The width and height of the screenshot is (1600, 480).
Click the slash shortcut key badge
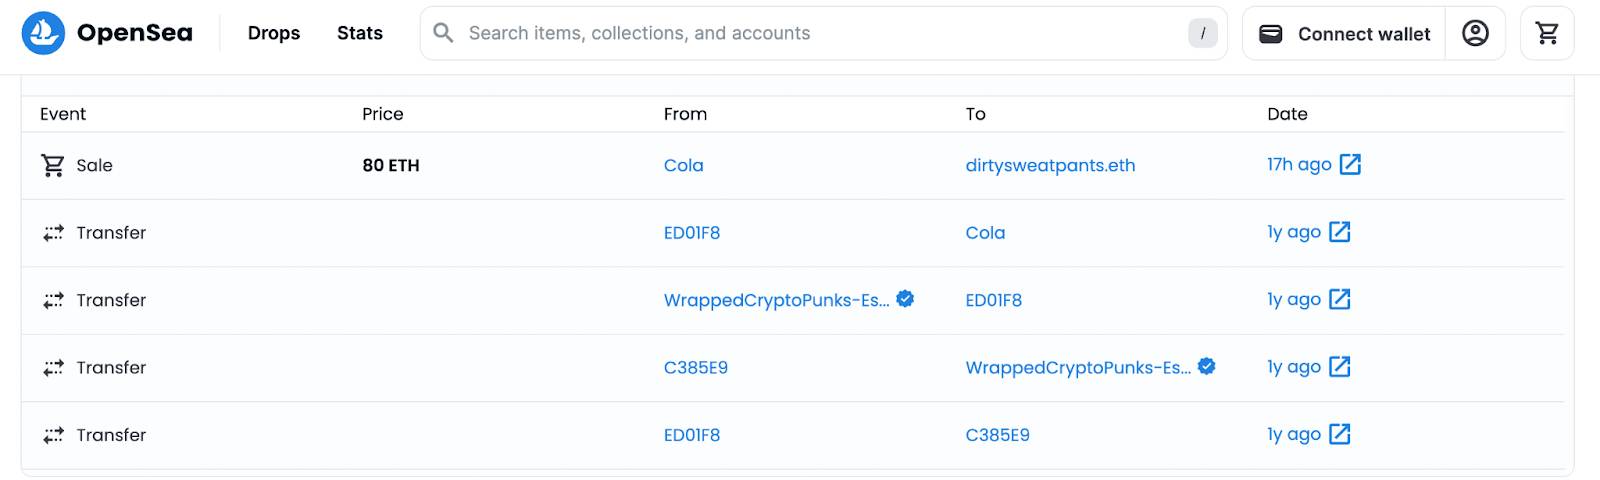tap(1202, 33)
